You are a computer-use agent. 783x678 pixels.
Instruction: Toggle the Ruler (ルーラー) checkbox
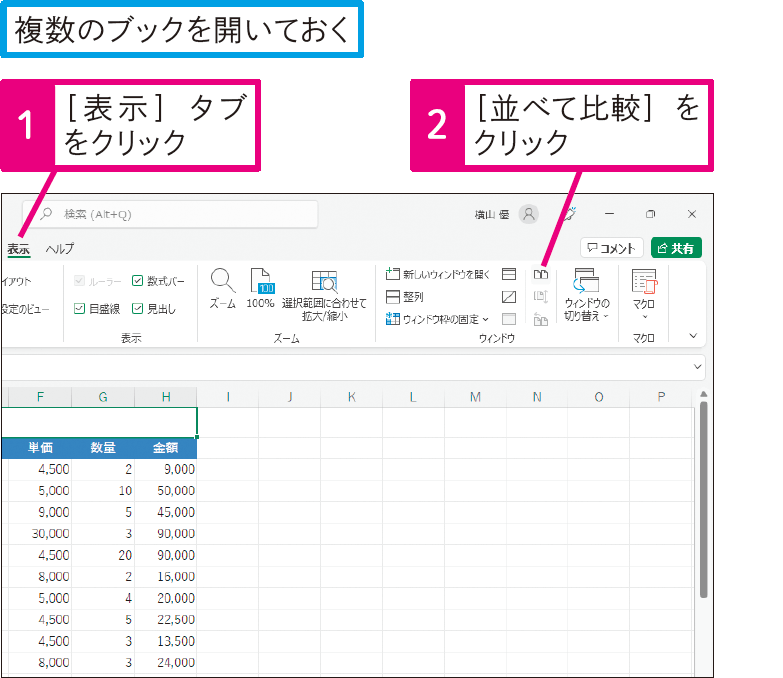point(79,281)
